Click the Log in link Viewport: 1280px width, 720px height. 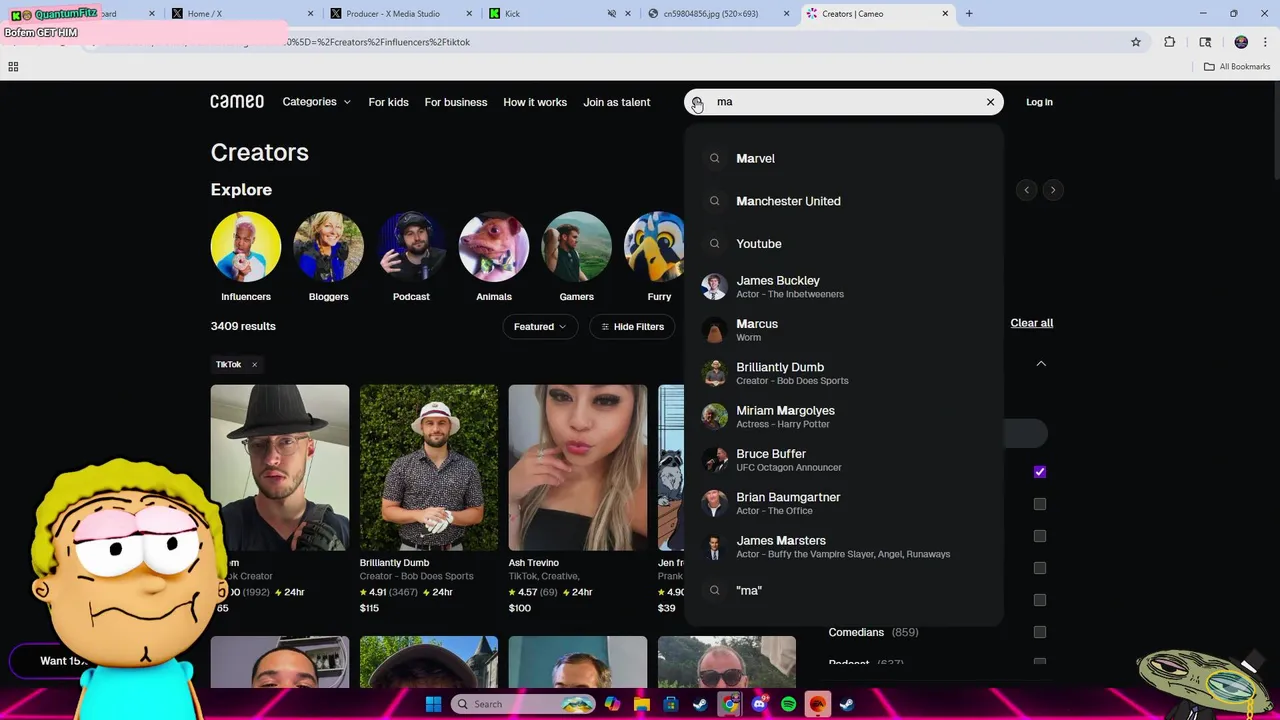pos(1039,102)
